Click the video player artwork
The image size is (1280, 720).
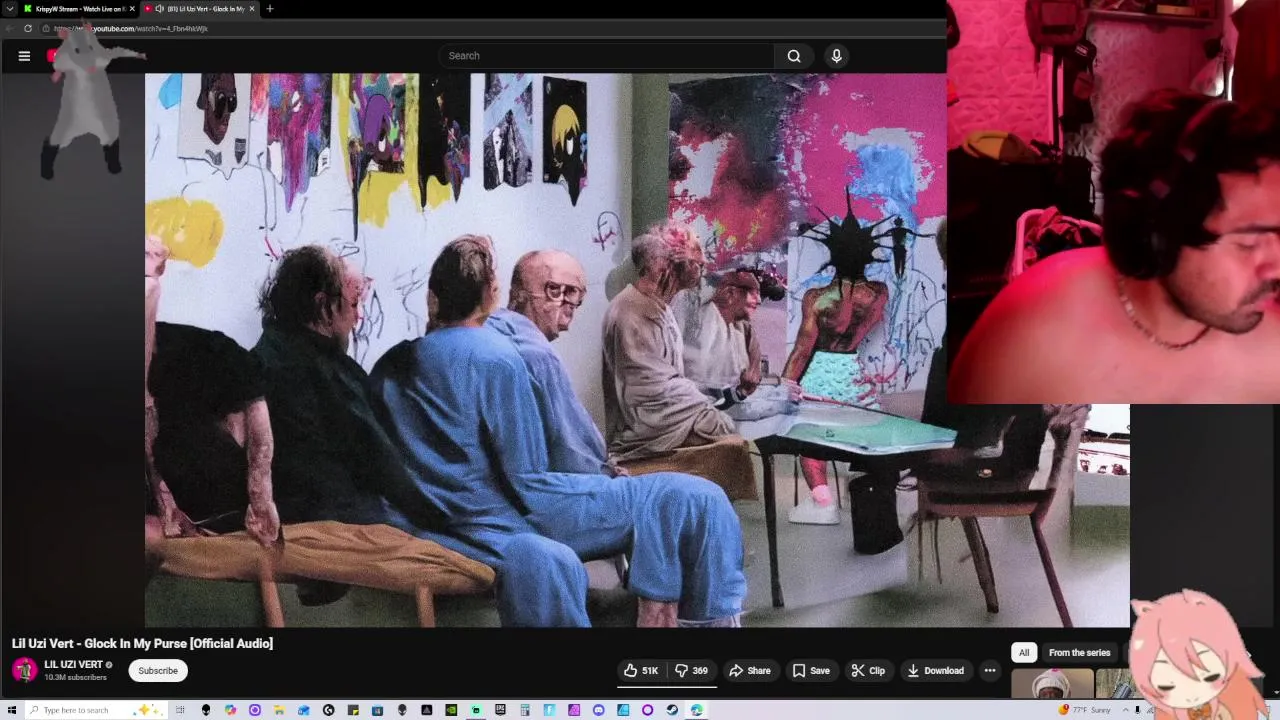click(637, 350)
